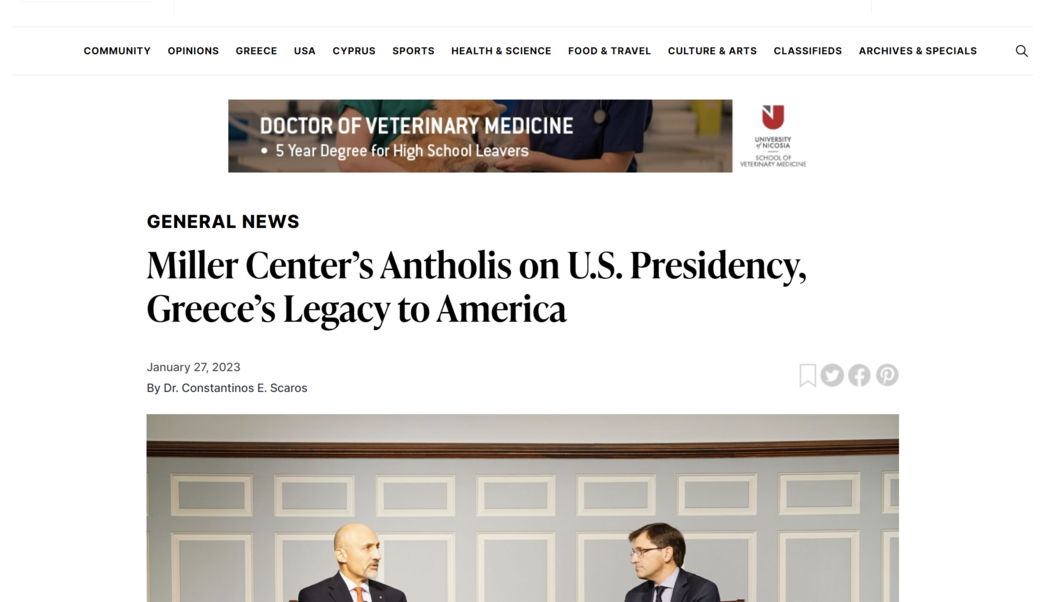Open the search magnifier icon

[1021, 51]
